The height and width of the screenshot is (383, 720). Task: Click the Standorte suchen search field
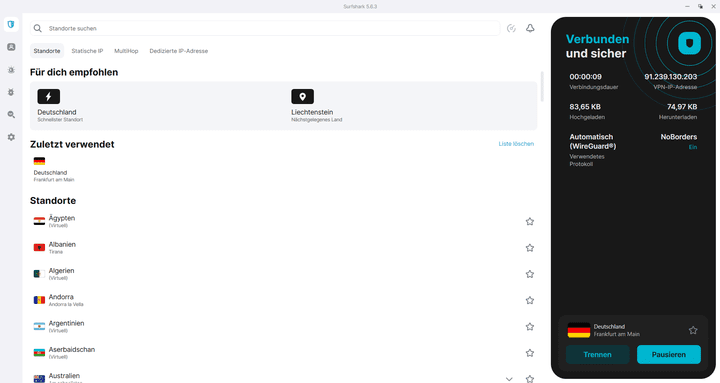(265, 28)
